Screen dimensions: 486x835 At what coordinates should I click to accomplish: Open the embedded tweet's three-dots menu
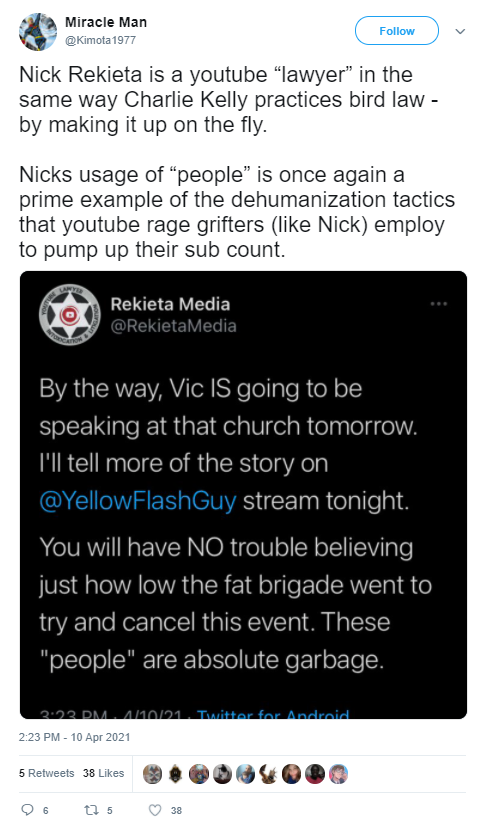click(x=438, y=304)
